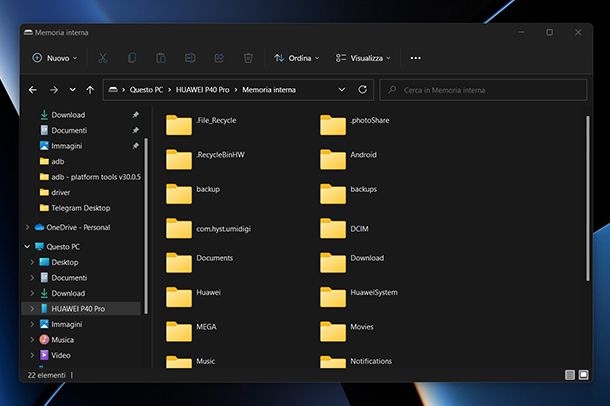The height and width of the screenshot is (406, 610).
Task: Expand the Video tree node
Action: 32,355
